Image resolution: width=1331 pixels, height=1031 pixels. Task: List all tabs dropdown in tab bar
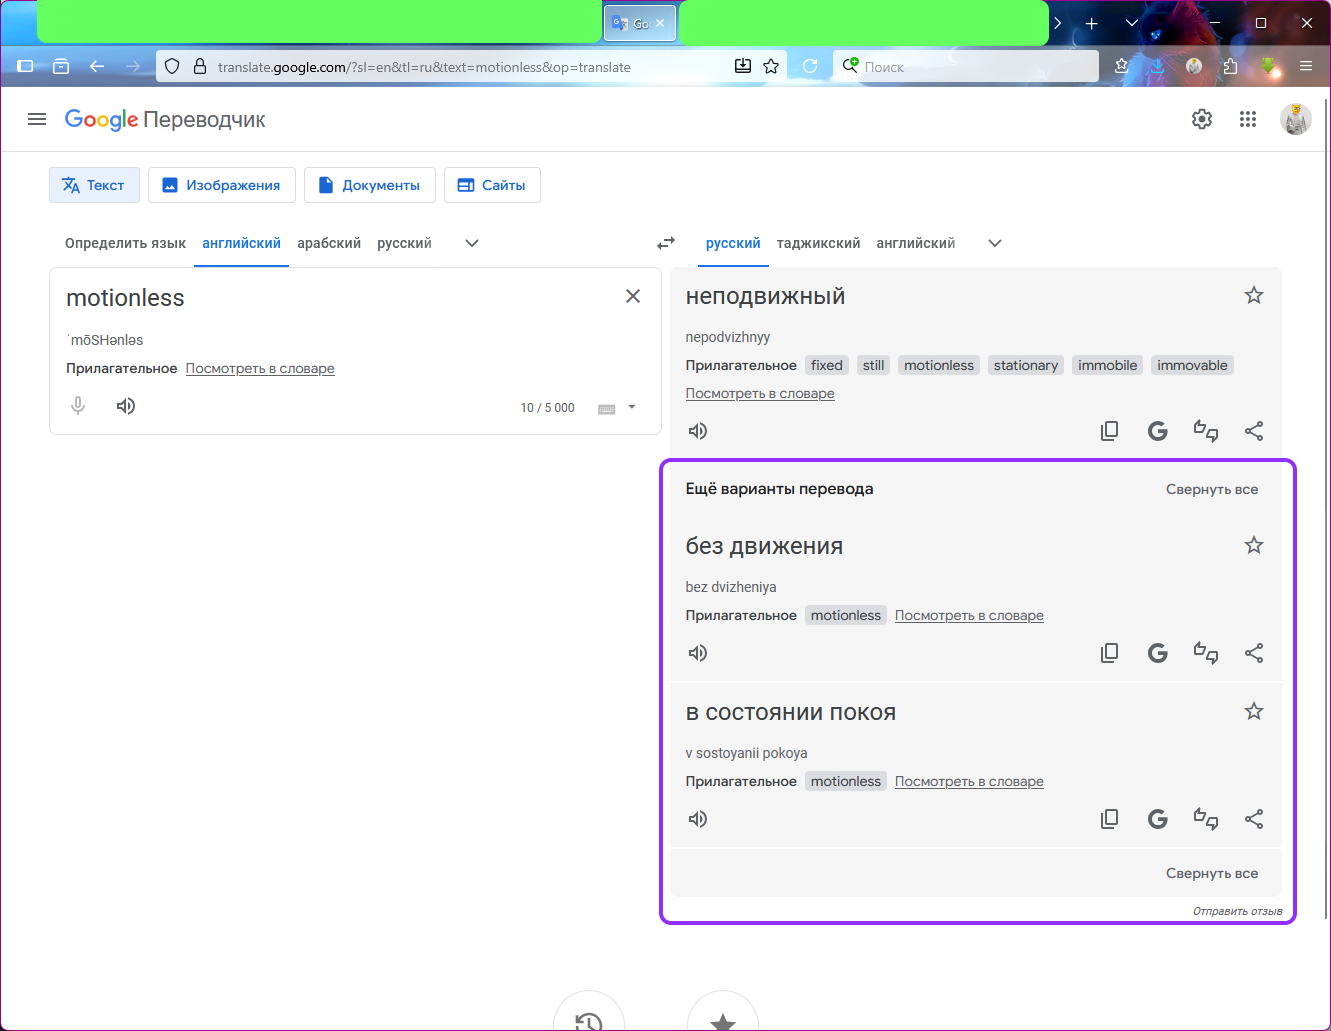(1132, 23)
